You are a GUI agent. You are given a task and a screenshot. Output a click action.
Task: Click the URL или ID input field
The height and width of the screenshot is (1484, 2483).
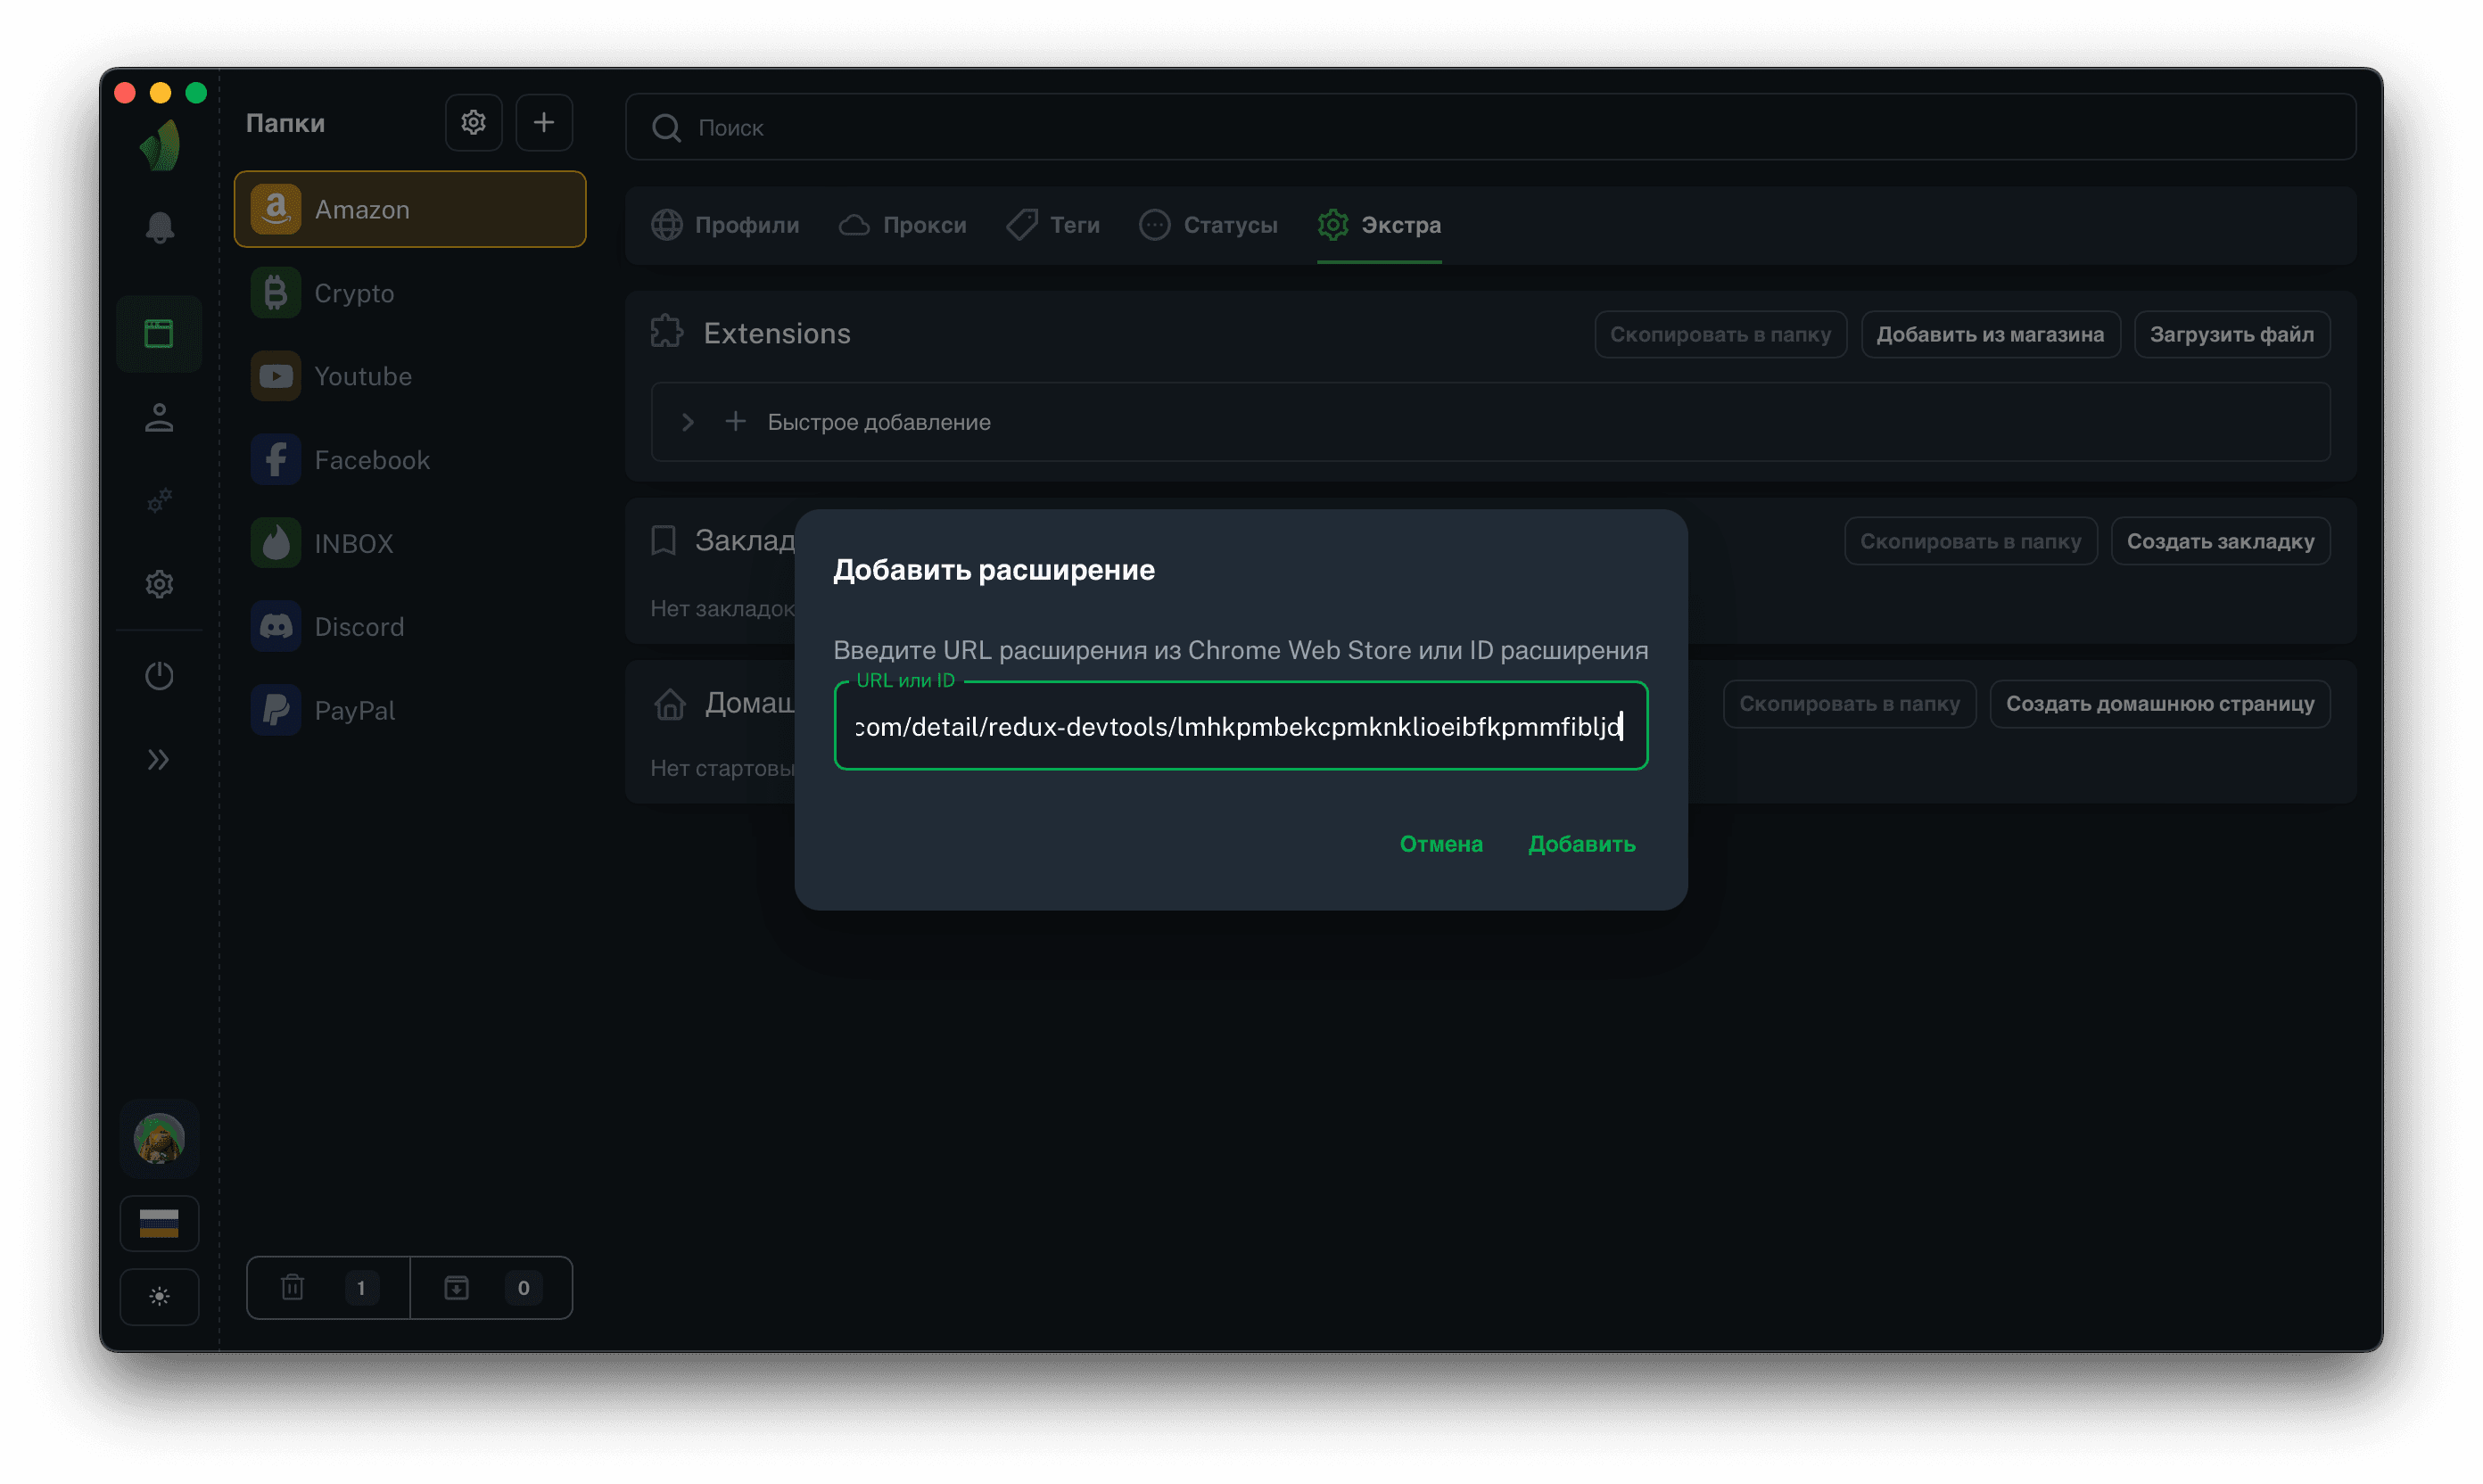(x=1240, y=726)
